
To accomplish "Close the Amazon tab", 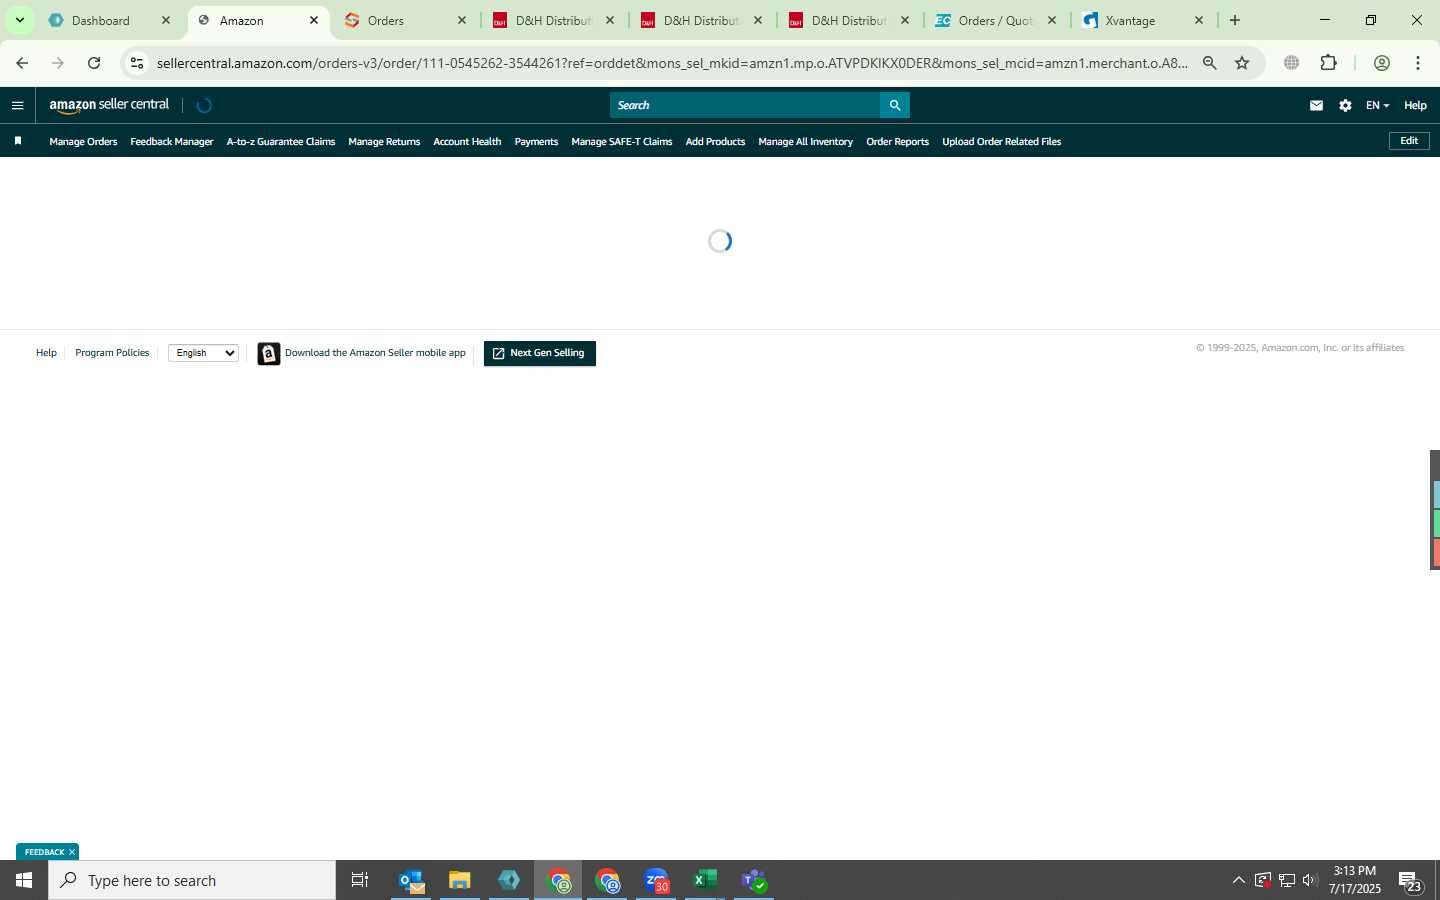I will [314, 20].
